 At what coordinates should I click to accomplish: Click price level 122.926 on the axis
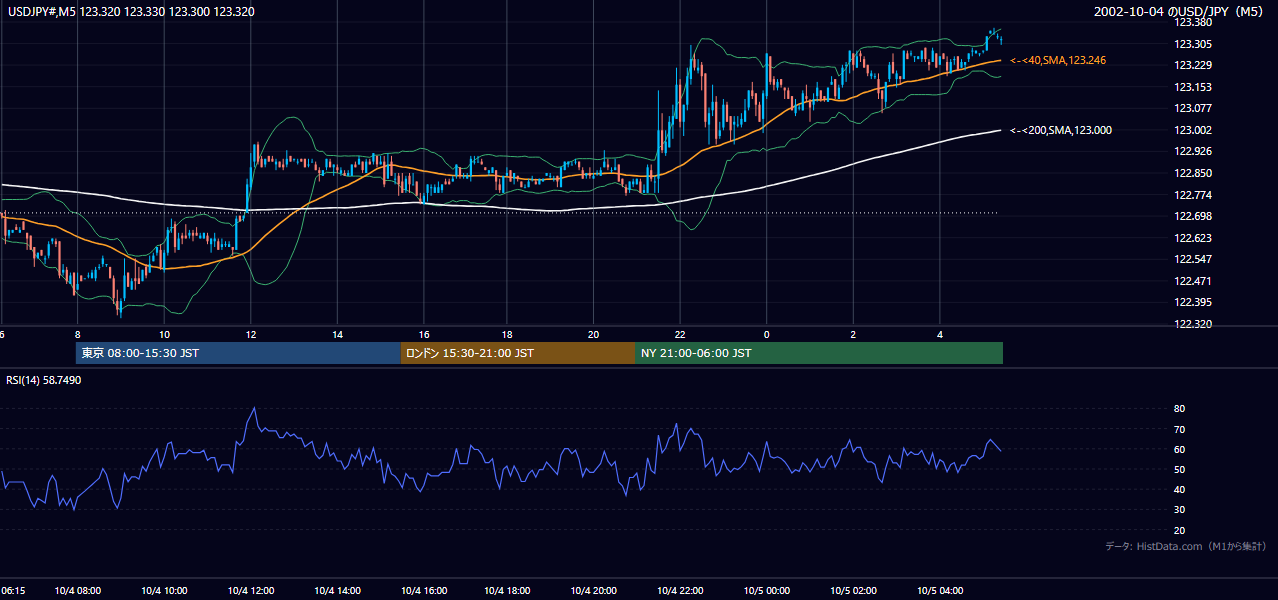[1193, 152]
